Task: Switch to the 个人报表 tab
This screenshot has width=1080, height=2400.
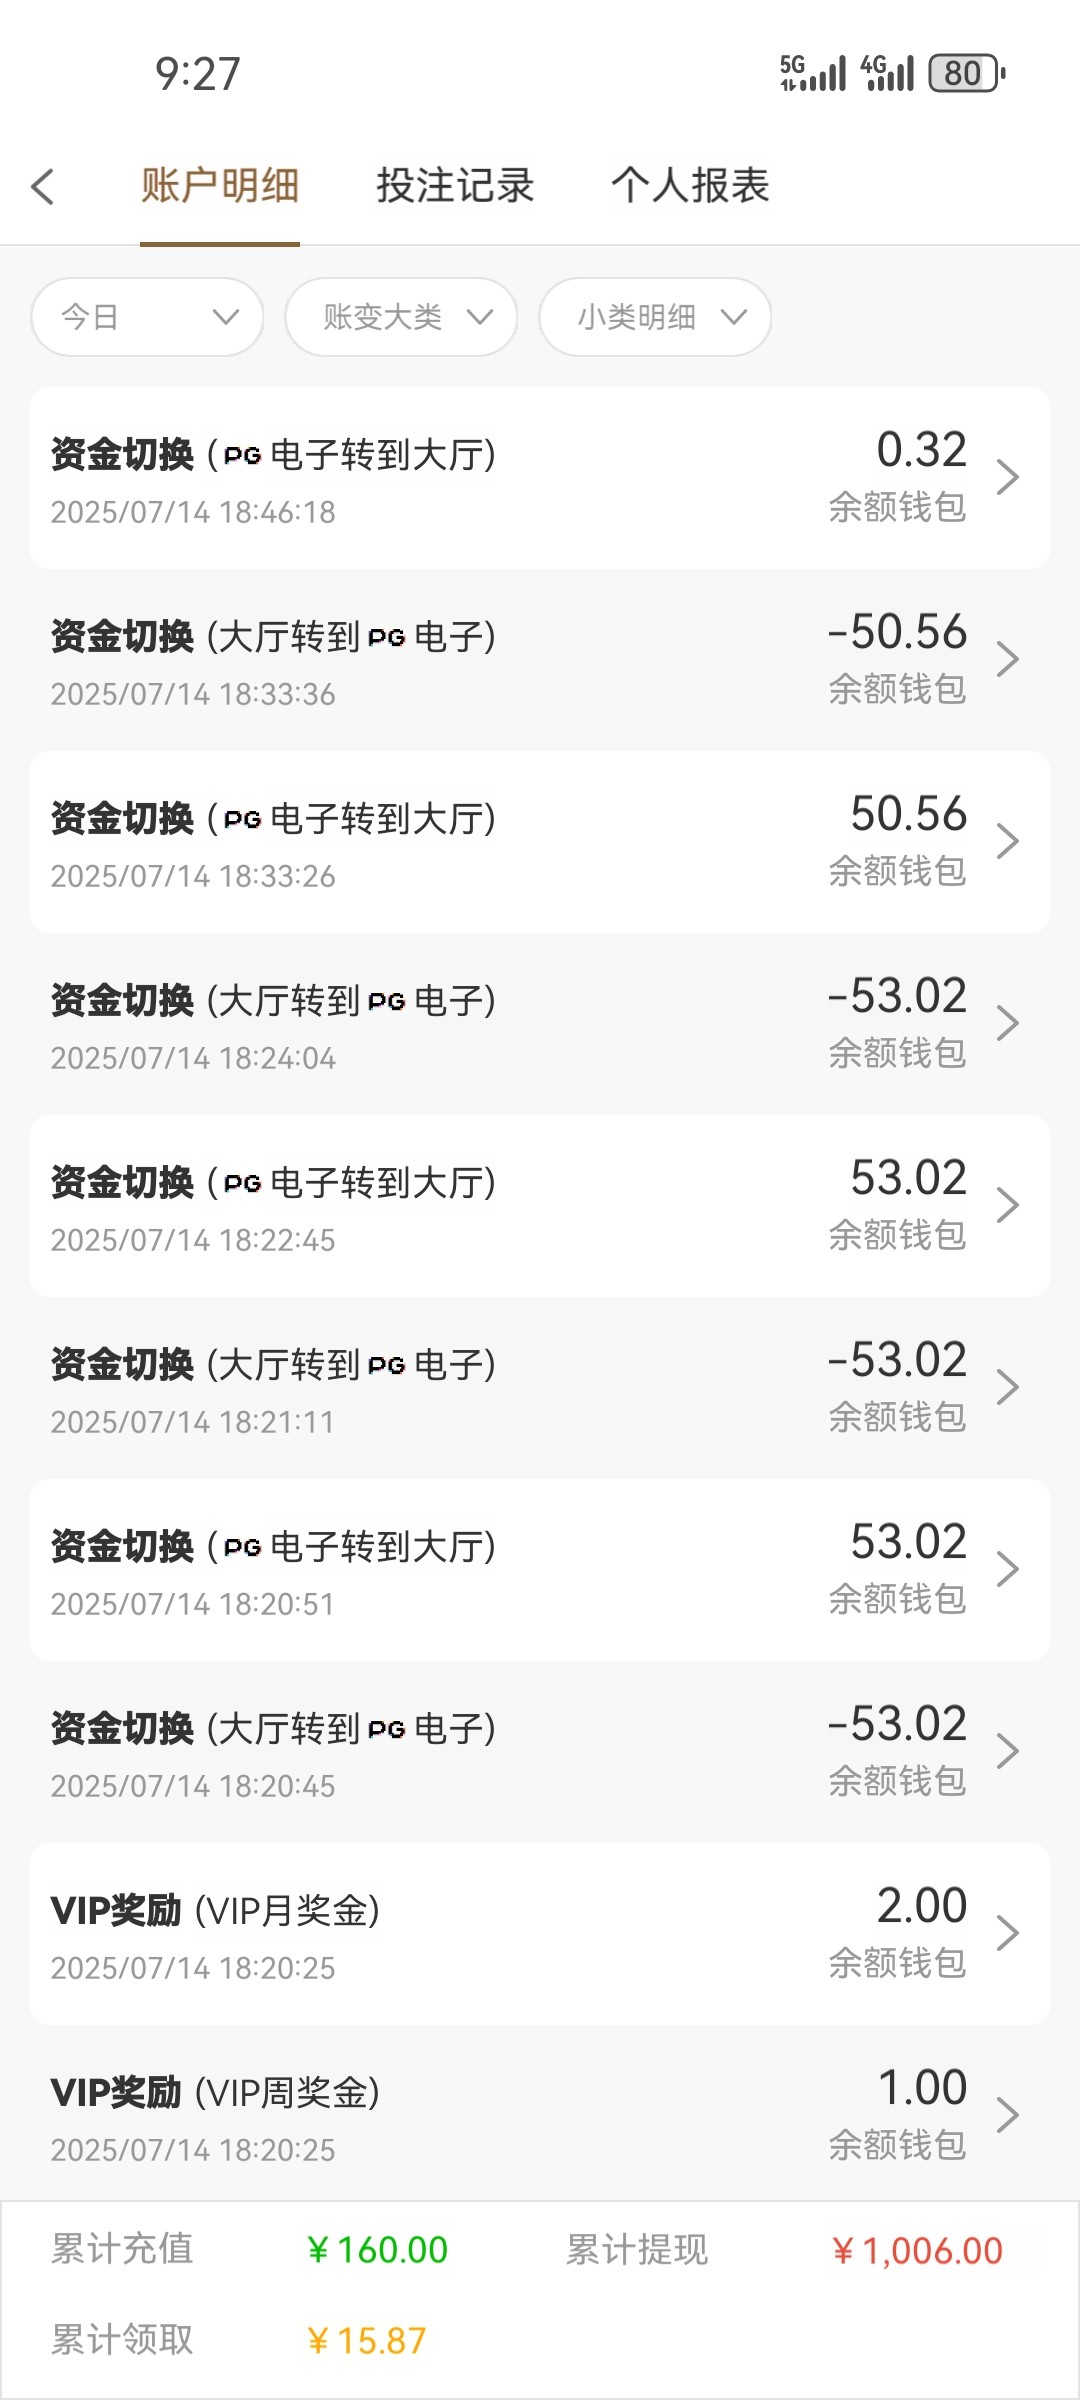Action: [690, 186]
